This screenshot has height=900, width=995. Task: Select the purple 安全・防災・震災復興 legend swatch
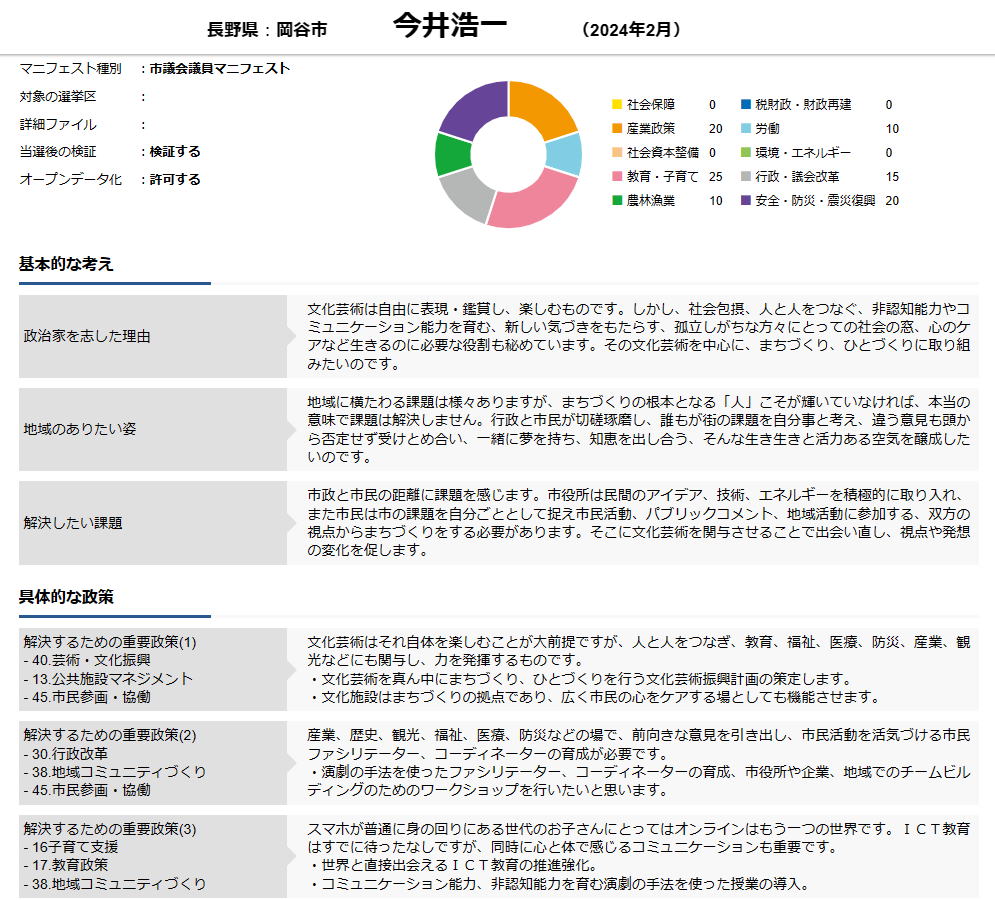click(x=746, y=201)
